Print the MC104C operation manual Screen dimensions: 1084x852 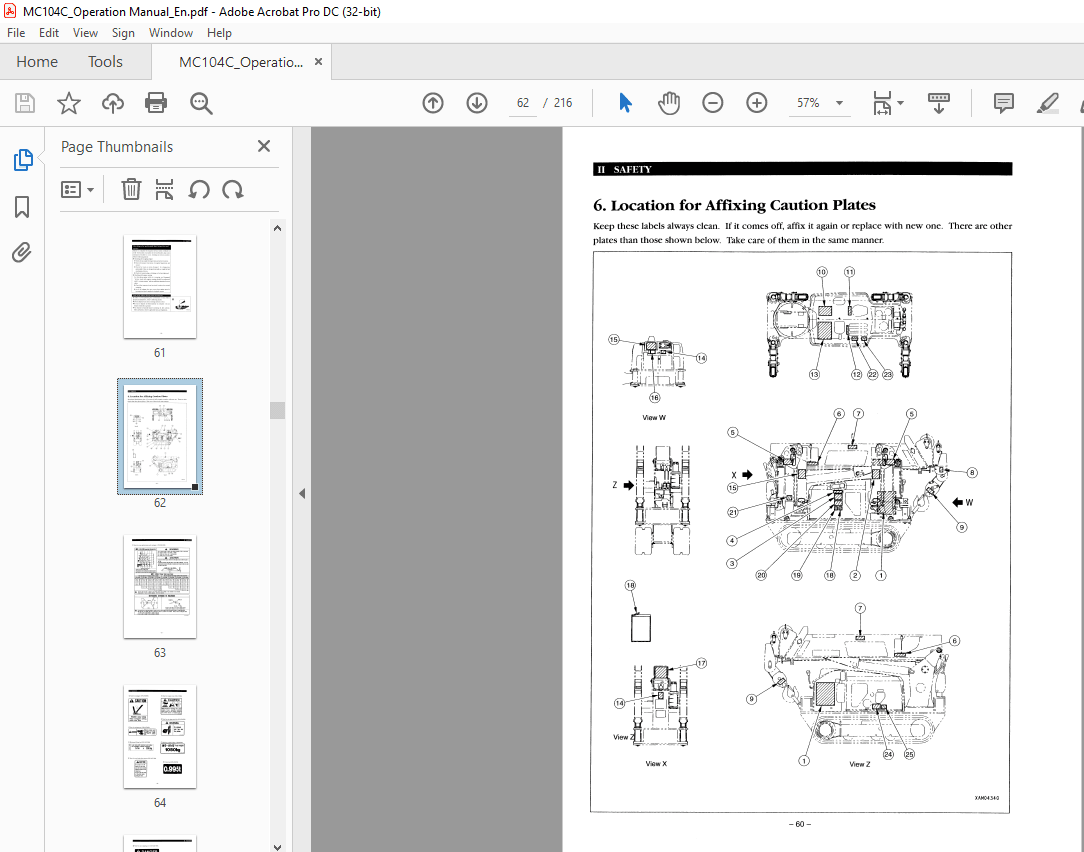(156, 102)
